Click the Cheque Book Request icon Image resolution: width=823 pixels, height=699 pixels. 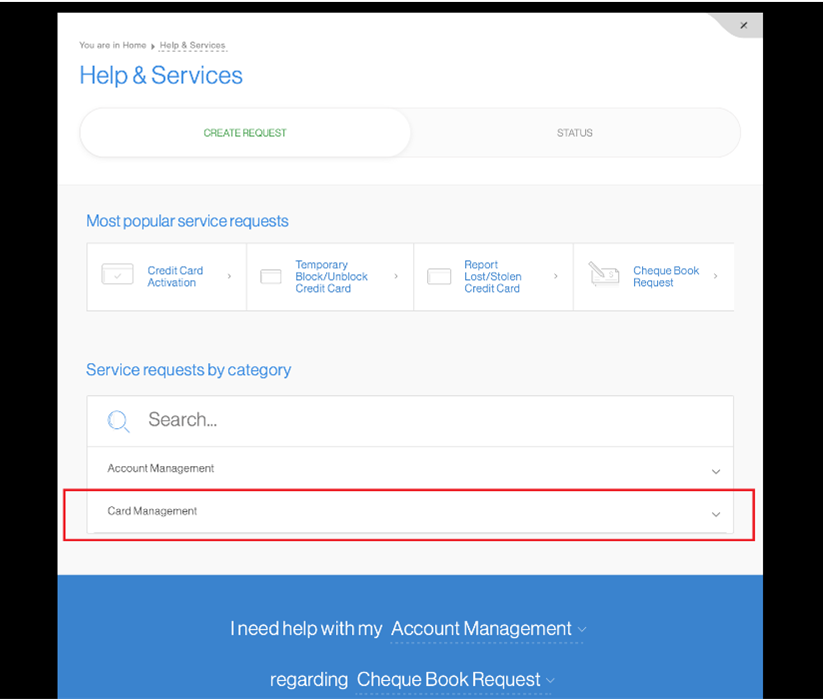click(x=604, y=275)
